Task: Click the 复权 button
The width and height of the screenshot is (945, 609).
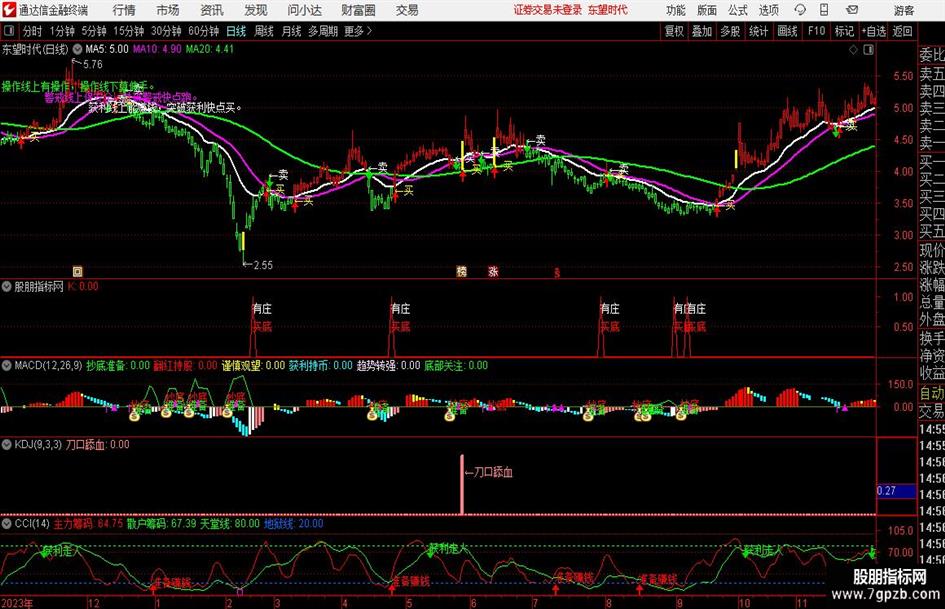Action: 674,31
